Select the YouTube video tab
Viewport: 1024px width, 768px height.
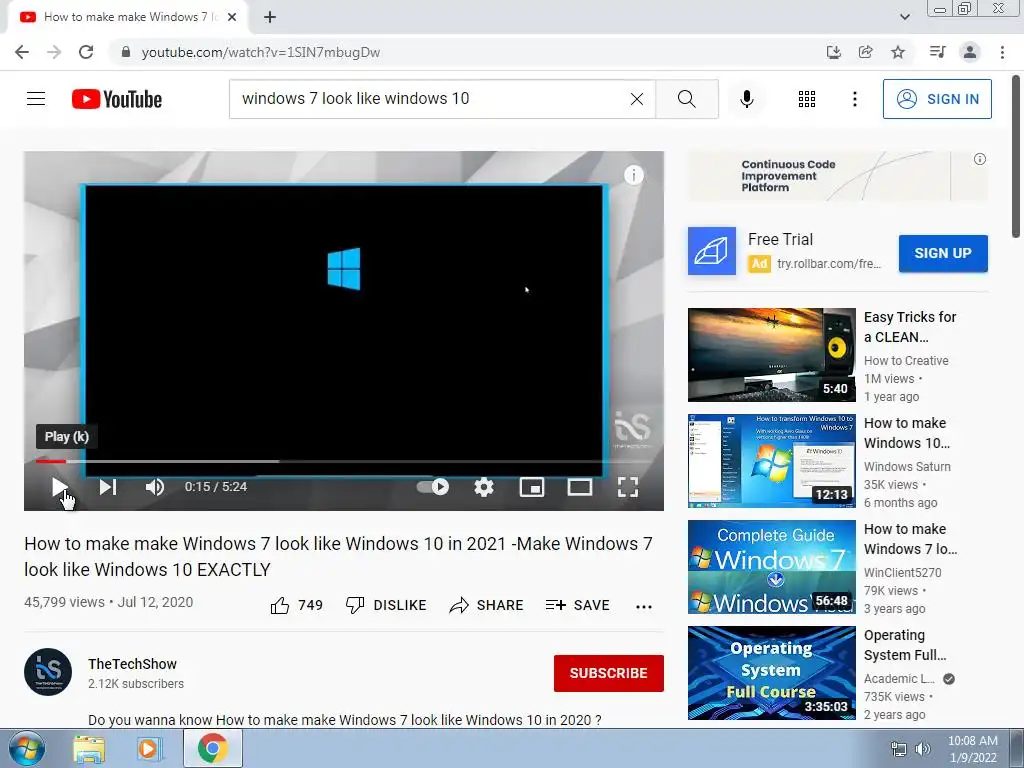(x=127, y=17)
